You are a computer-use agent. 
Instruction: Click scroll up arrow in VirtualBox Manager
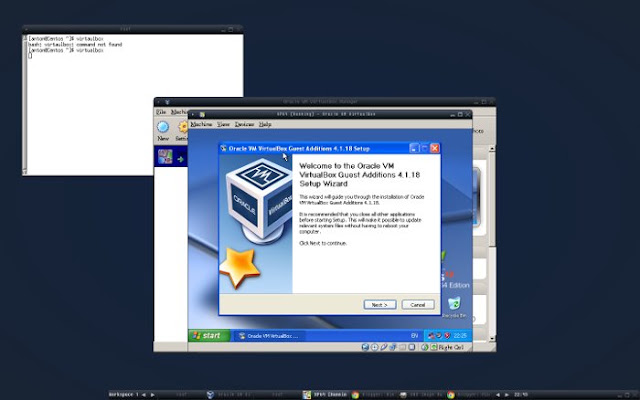point(492,149)
